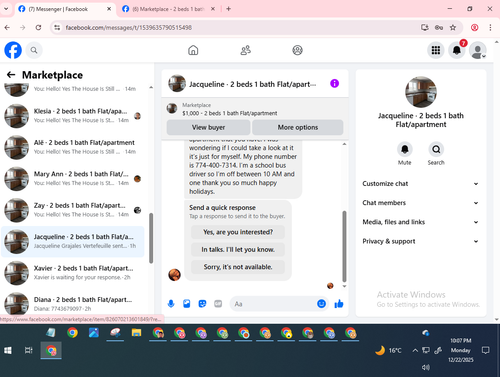Choose a sticker icon
Image resolution: width=500 pixels, height=377 pixels.
[202, 304]
